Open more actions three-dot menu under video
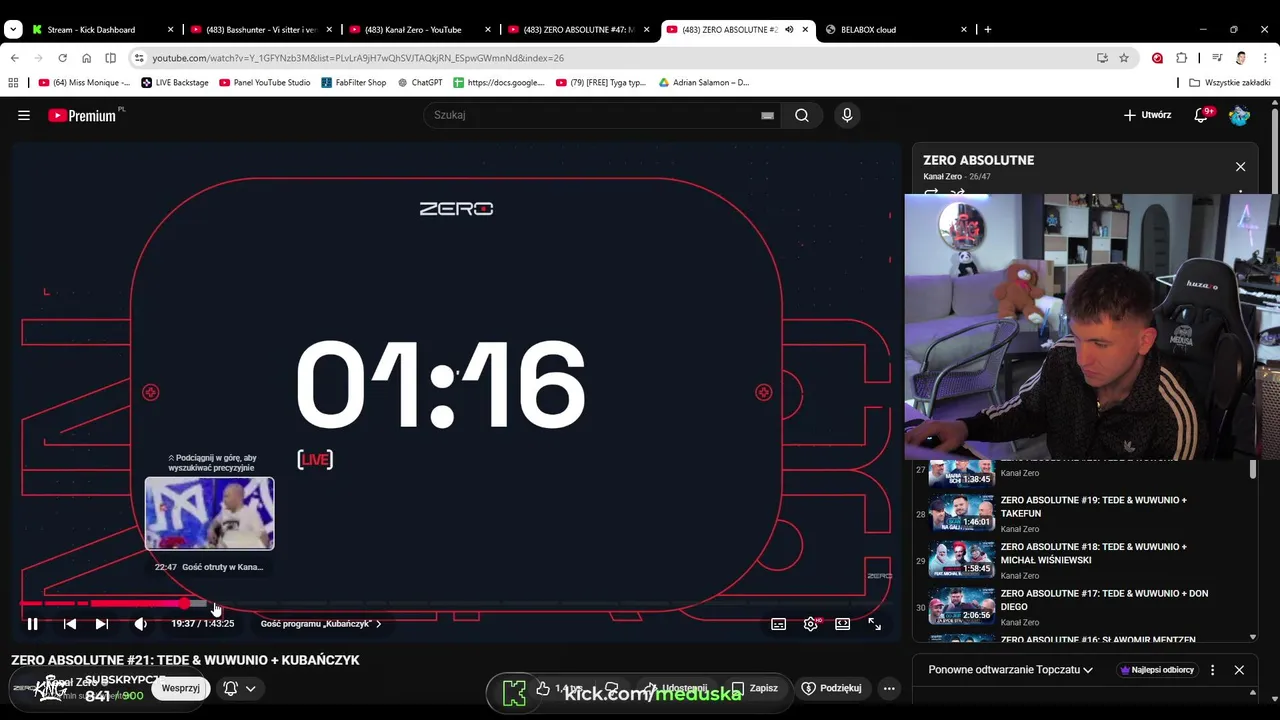The height and width of the screenshot is (720, 1280). pos(889,688)
